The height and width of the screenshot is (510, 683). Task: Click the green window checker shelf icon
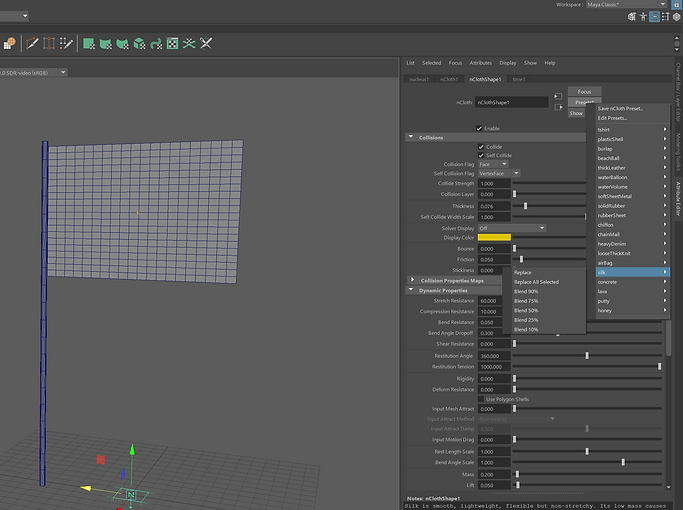[172, 44]
